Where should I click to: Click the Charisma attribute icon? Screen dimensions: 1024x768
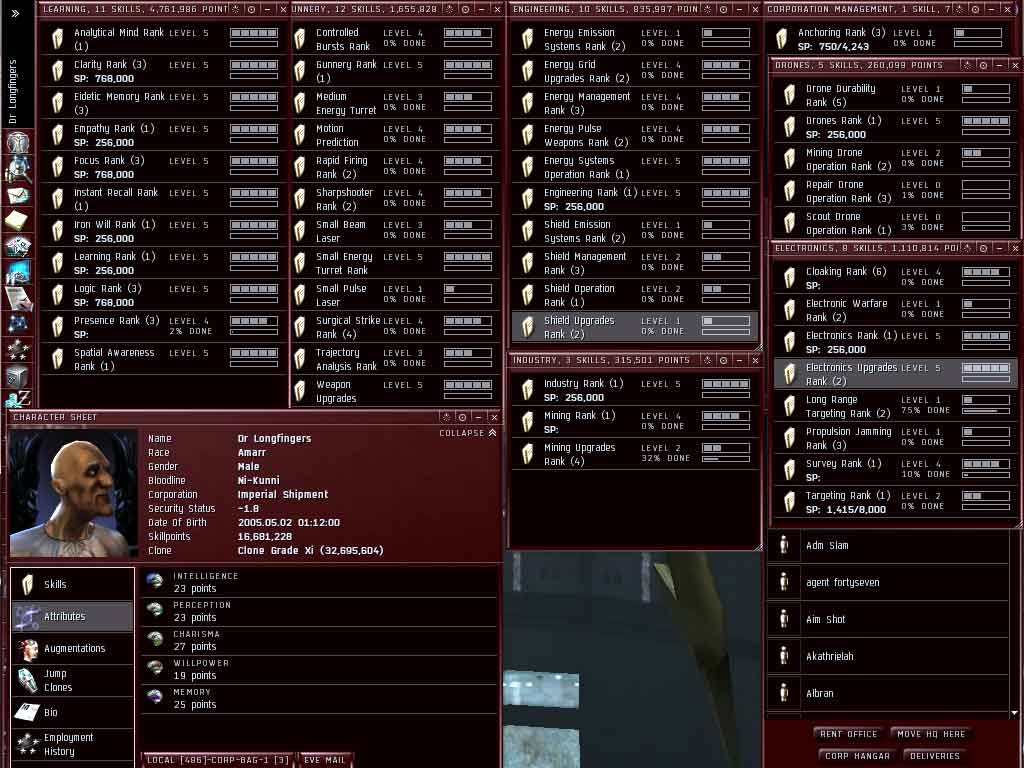click(x=155, y=639)
